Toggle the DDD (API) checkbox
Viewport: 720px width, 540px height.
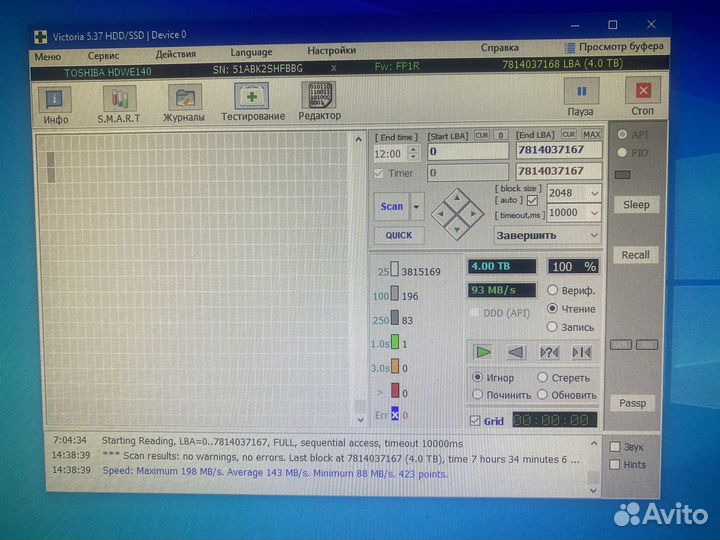pos(474,314)
